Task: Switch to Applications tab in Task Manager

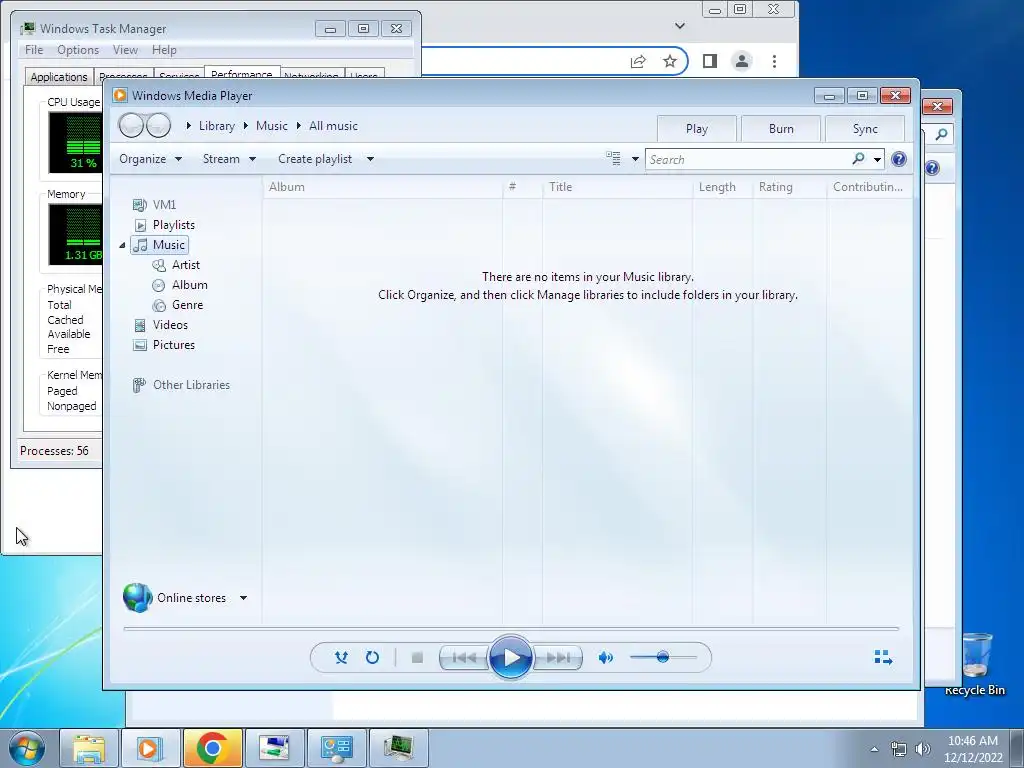Action: click(x=59, y=76)
